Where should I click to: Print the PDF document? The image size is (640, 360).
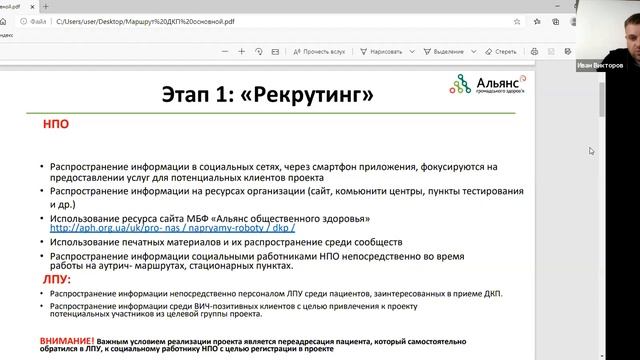point(534,52)
